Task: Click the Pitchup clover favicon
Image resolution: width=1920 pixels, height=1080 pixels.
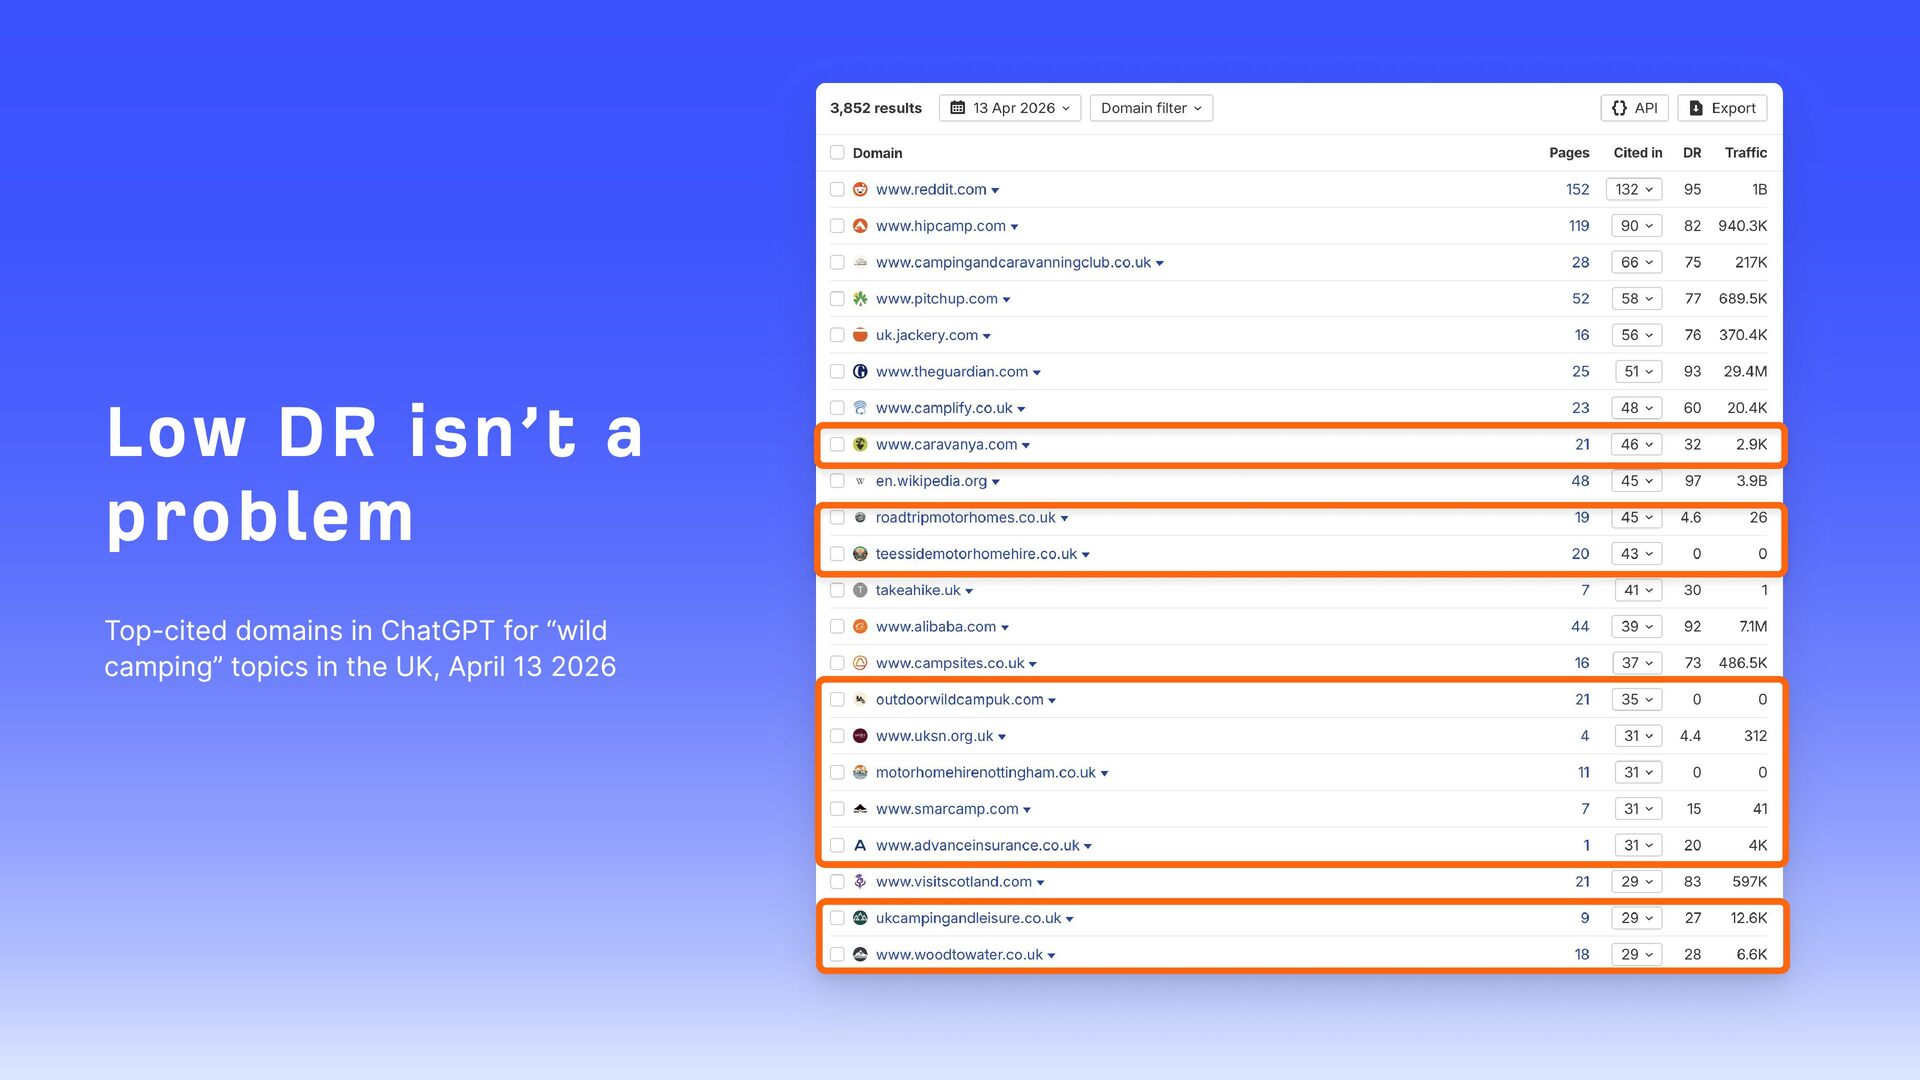Action: pyautogui.click(x=860, y=299)
